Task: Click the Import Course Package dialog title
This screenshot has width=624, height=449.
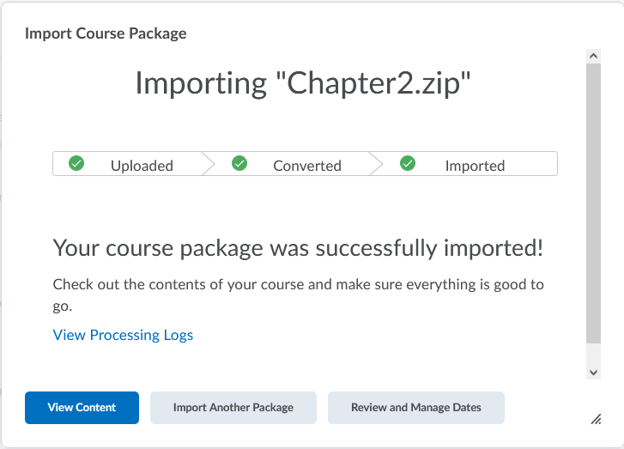Action: point(106,33)
